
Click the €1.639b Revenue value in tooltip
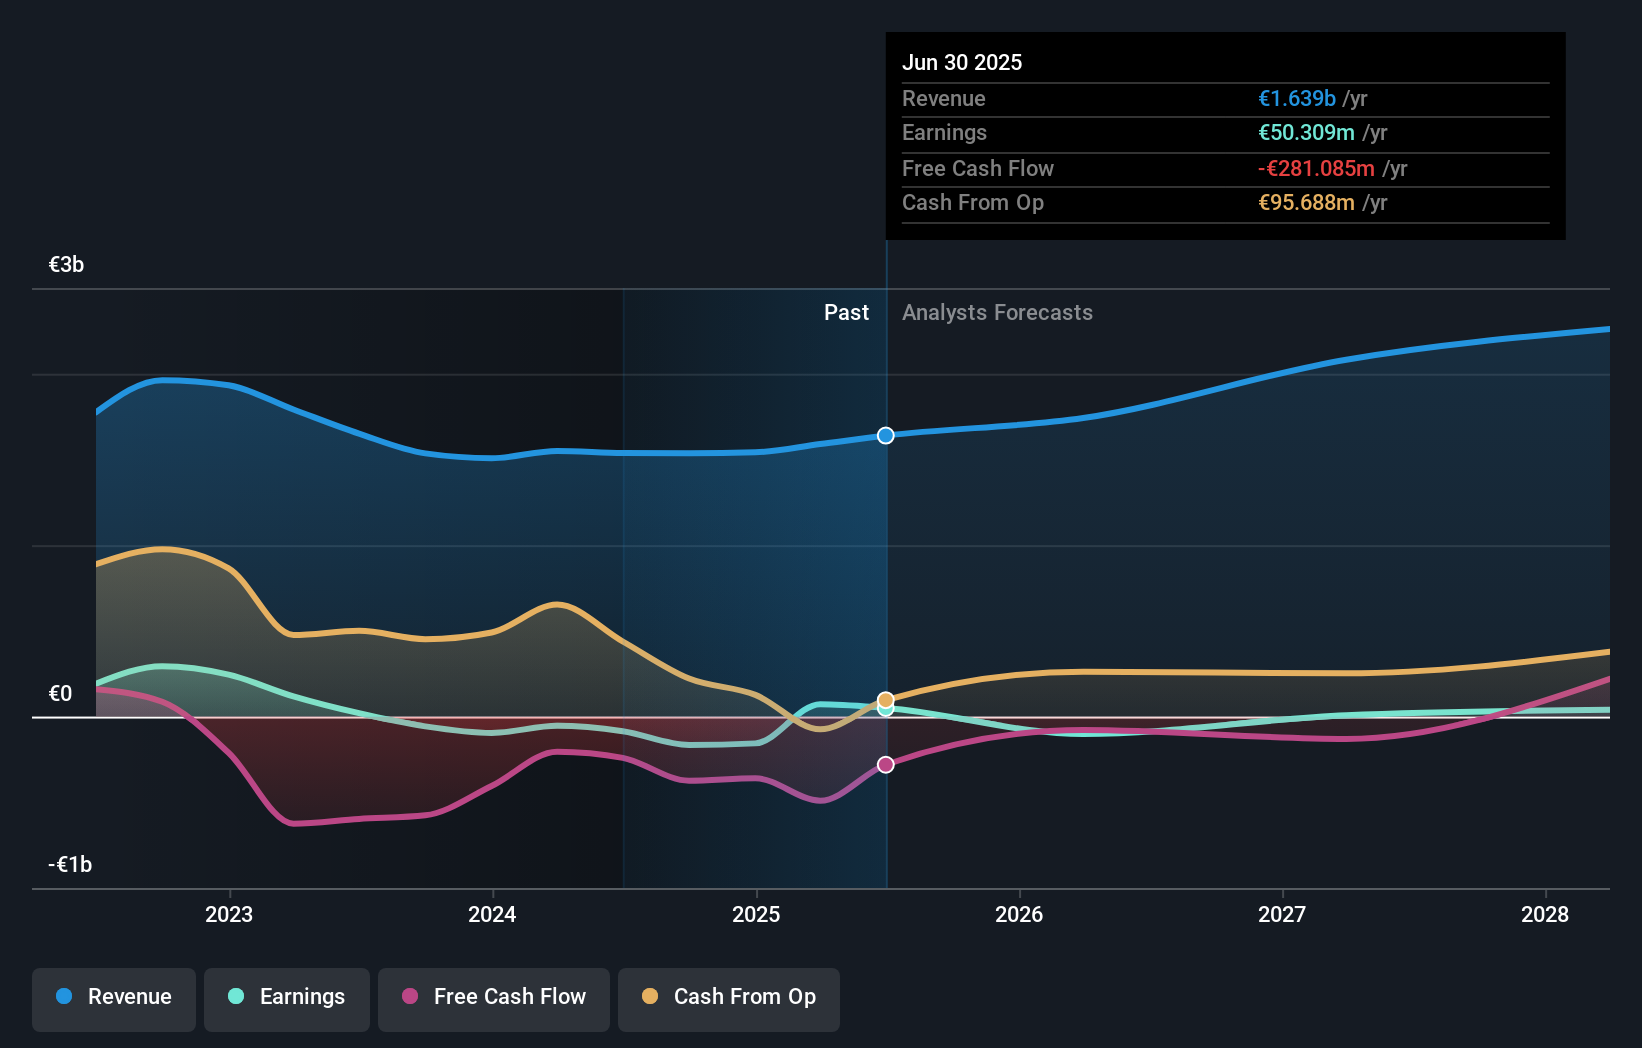click(x=1296, y=98)
